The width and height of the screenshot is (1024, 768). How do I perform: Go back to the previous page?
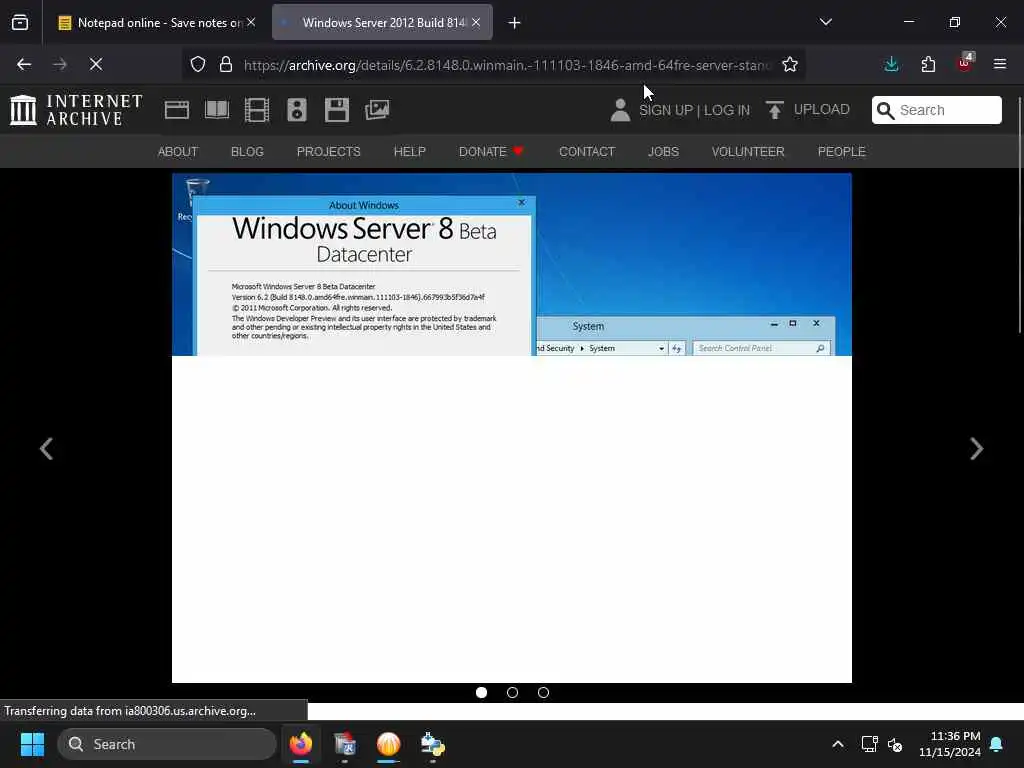(x=24, y=64)
